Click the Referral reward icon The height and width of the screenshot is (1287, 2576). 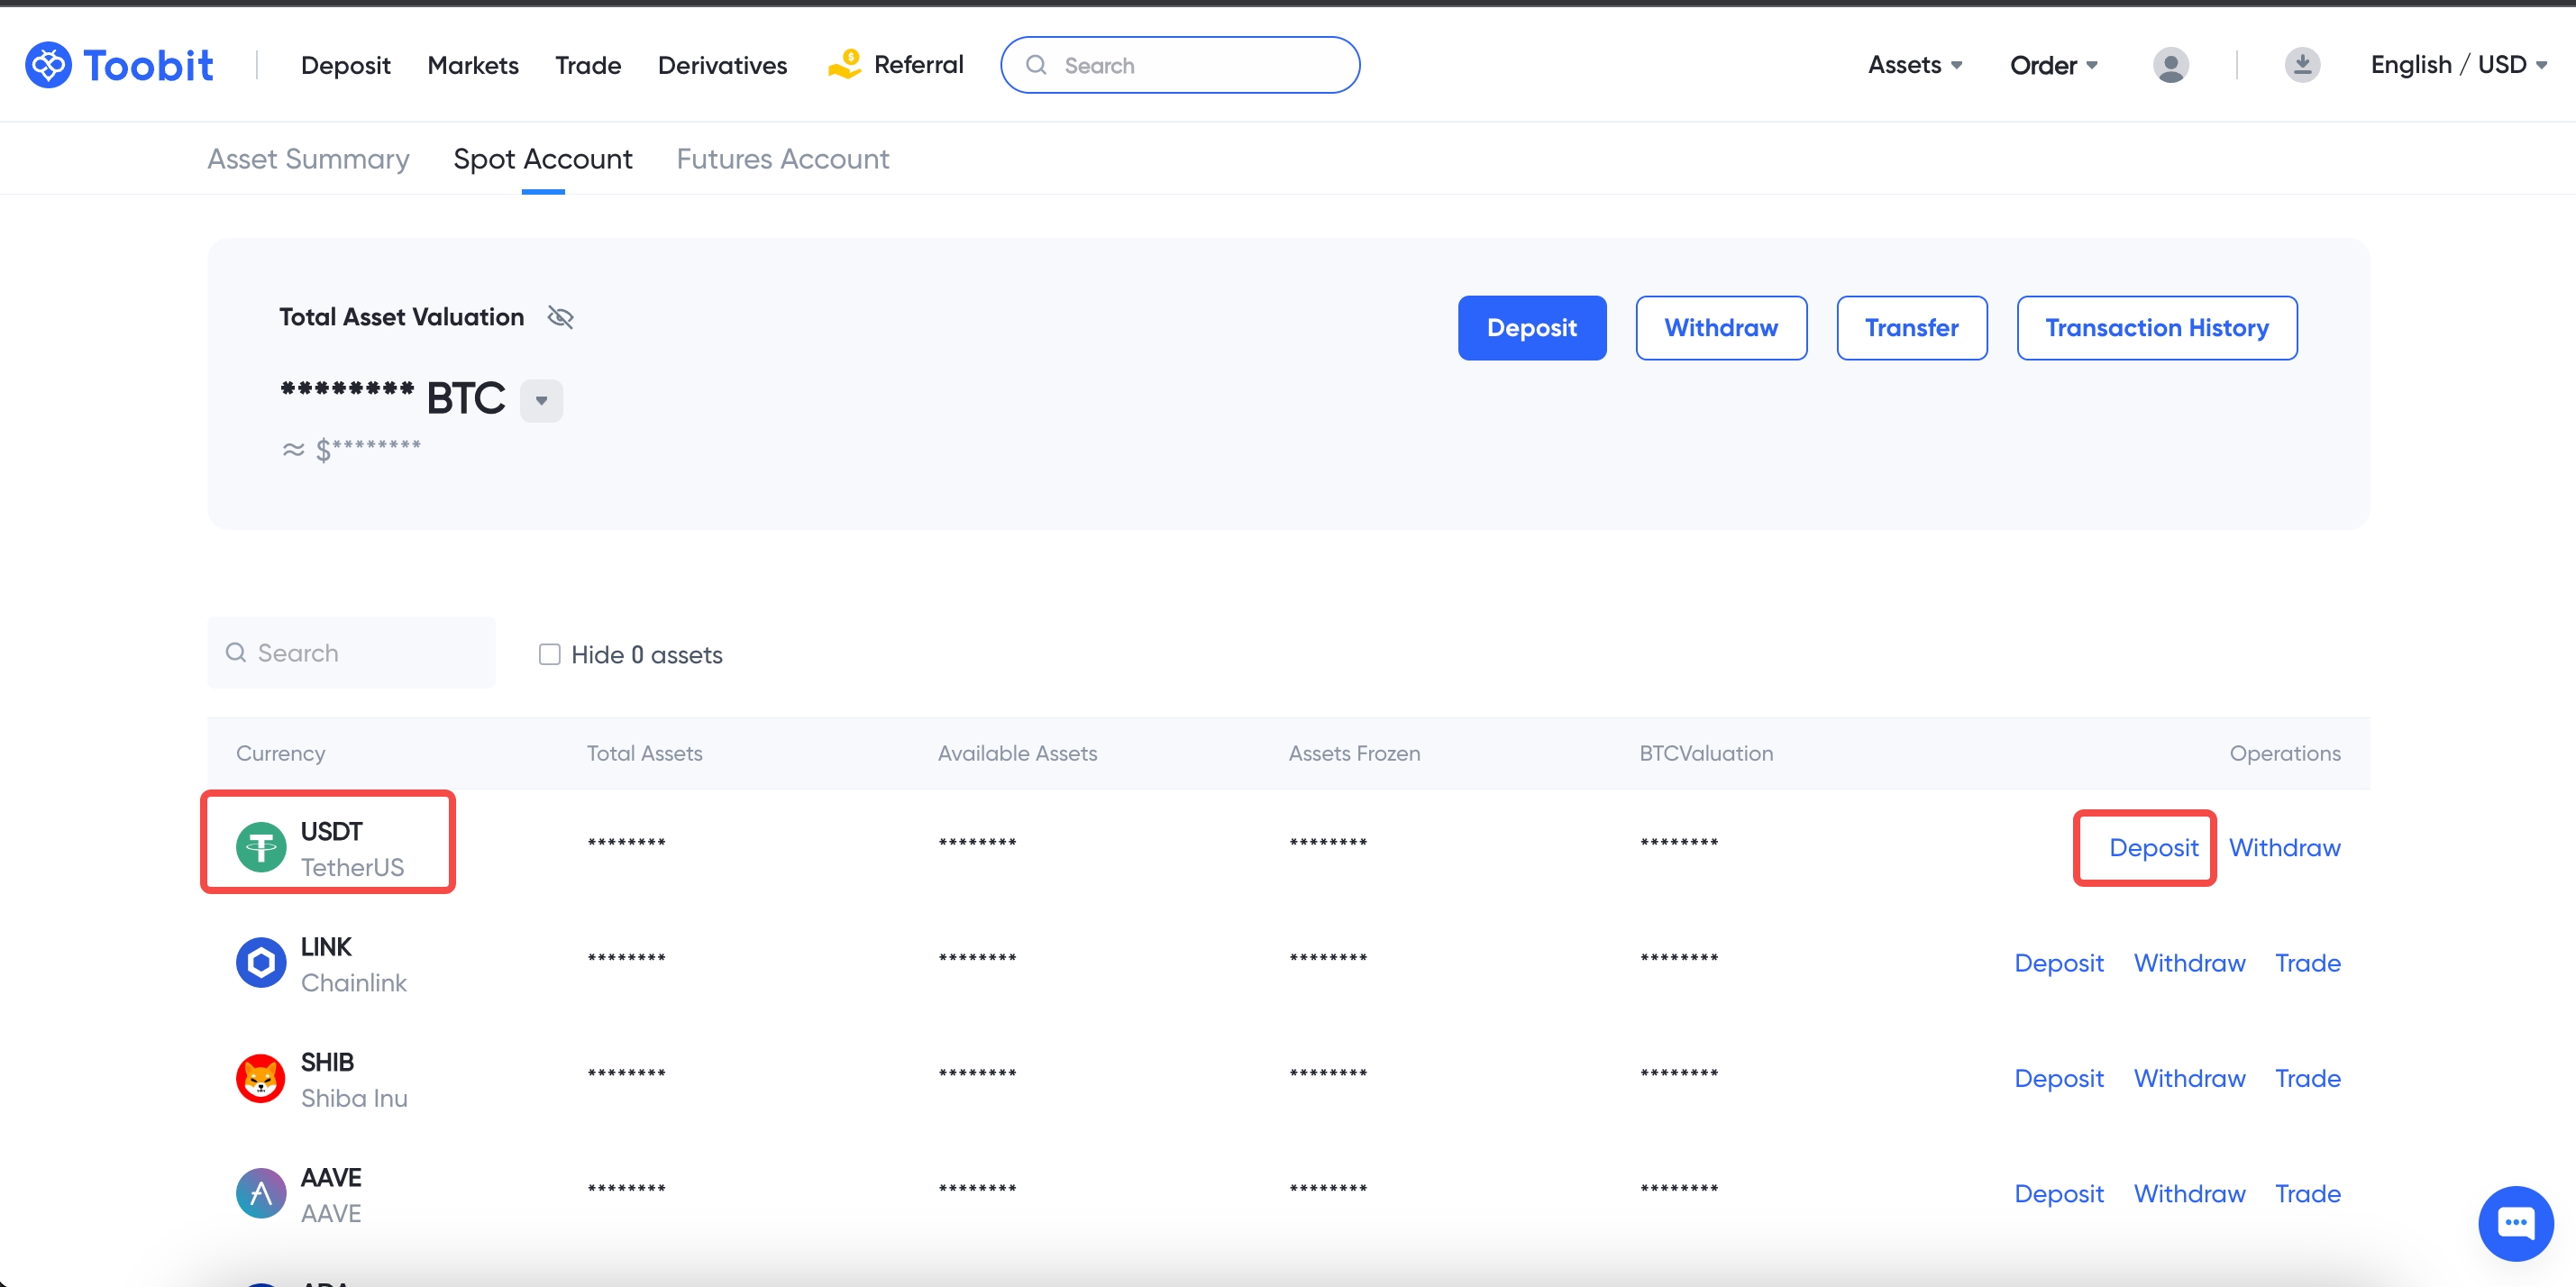pyautogui.click(x=845, y=64)
